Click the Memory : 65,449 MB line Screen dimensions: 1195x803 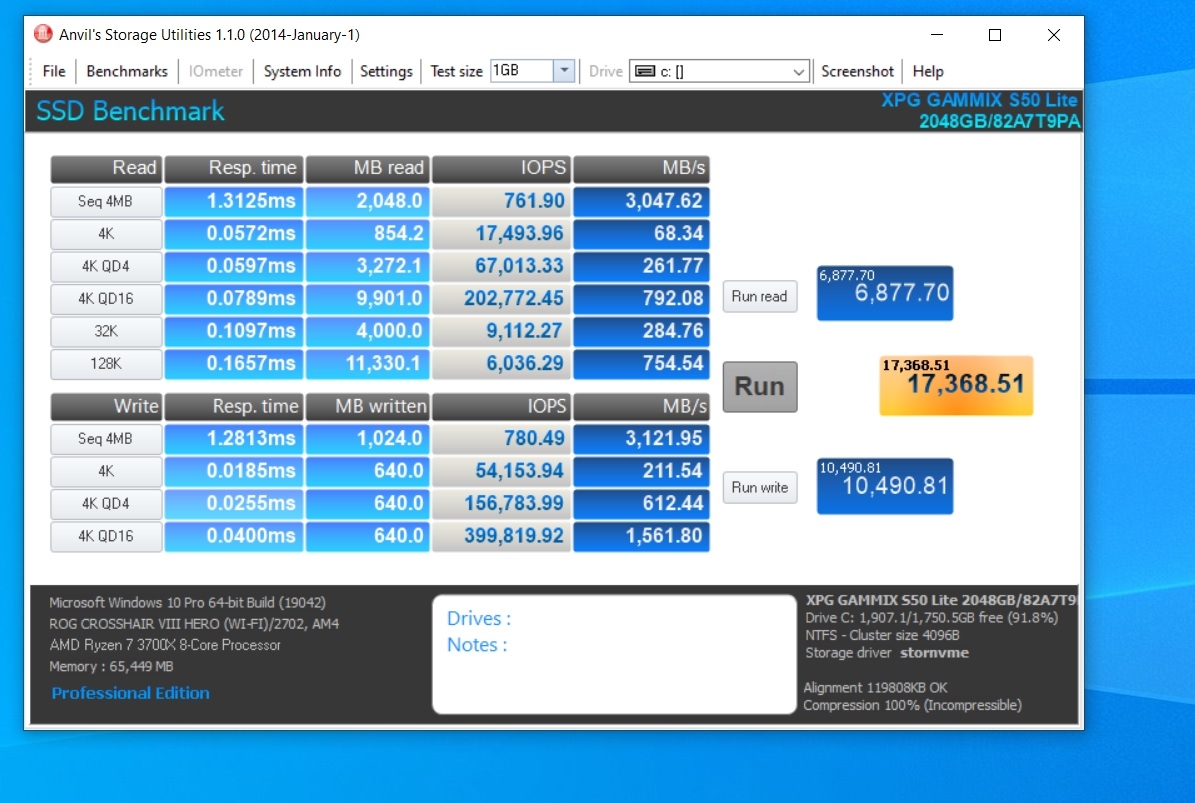(x=111, y=667)
